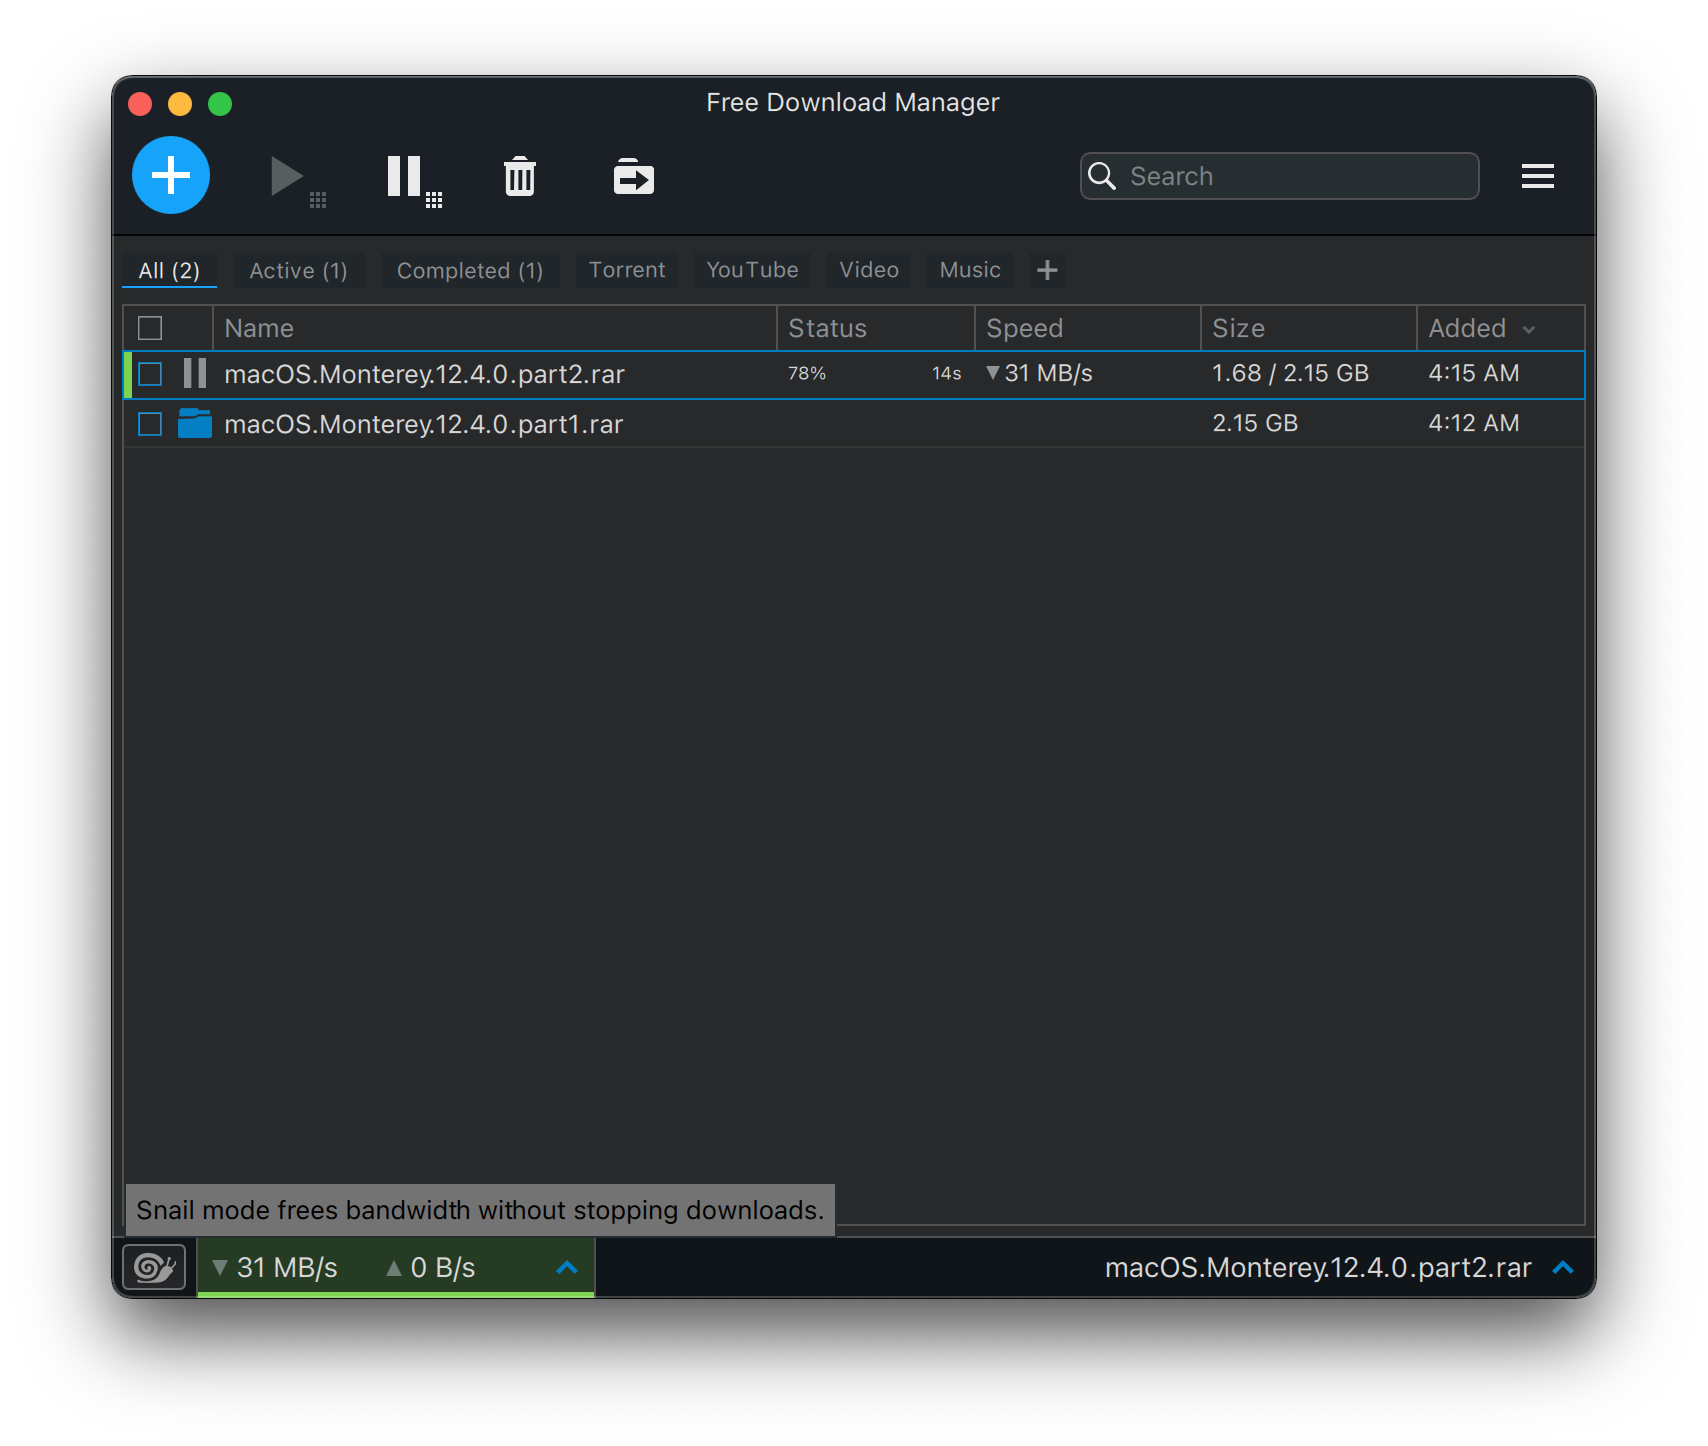Viewport: 1708px width, 1446px height.
Task: Sort by the Name column header
Action: (x=495, y=328)
